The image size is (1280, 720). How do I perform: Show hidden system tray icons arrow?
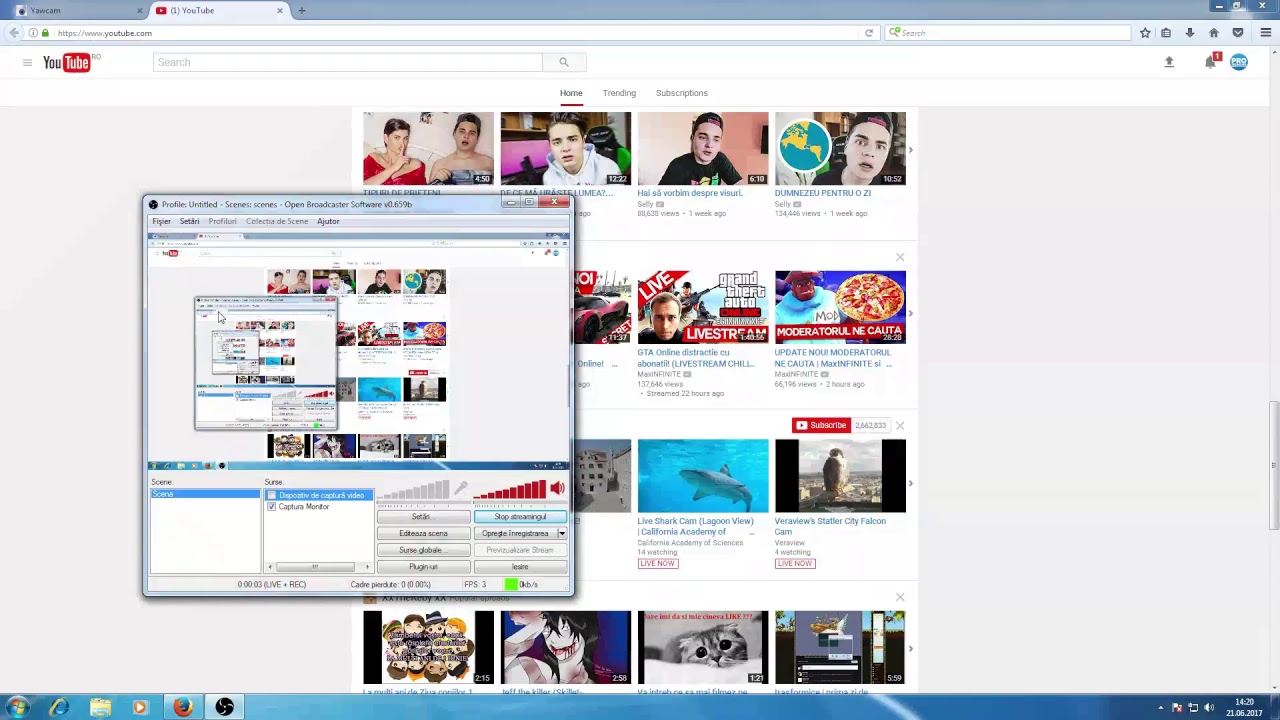1160,708
